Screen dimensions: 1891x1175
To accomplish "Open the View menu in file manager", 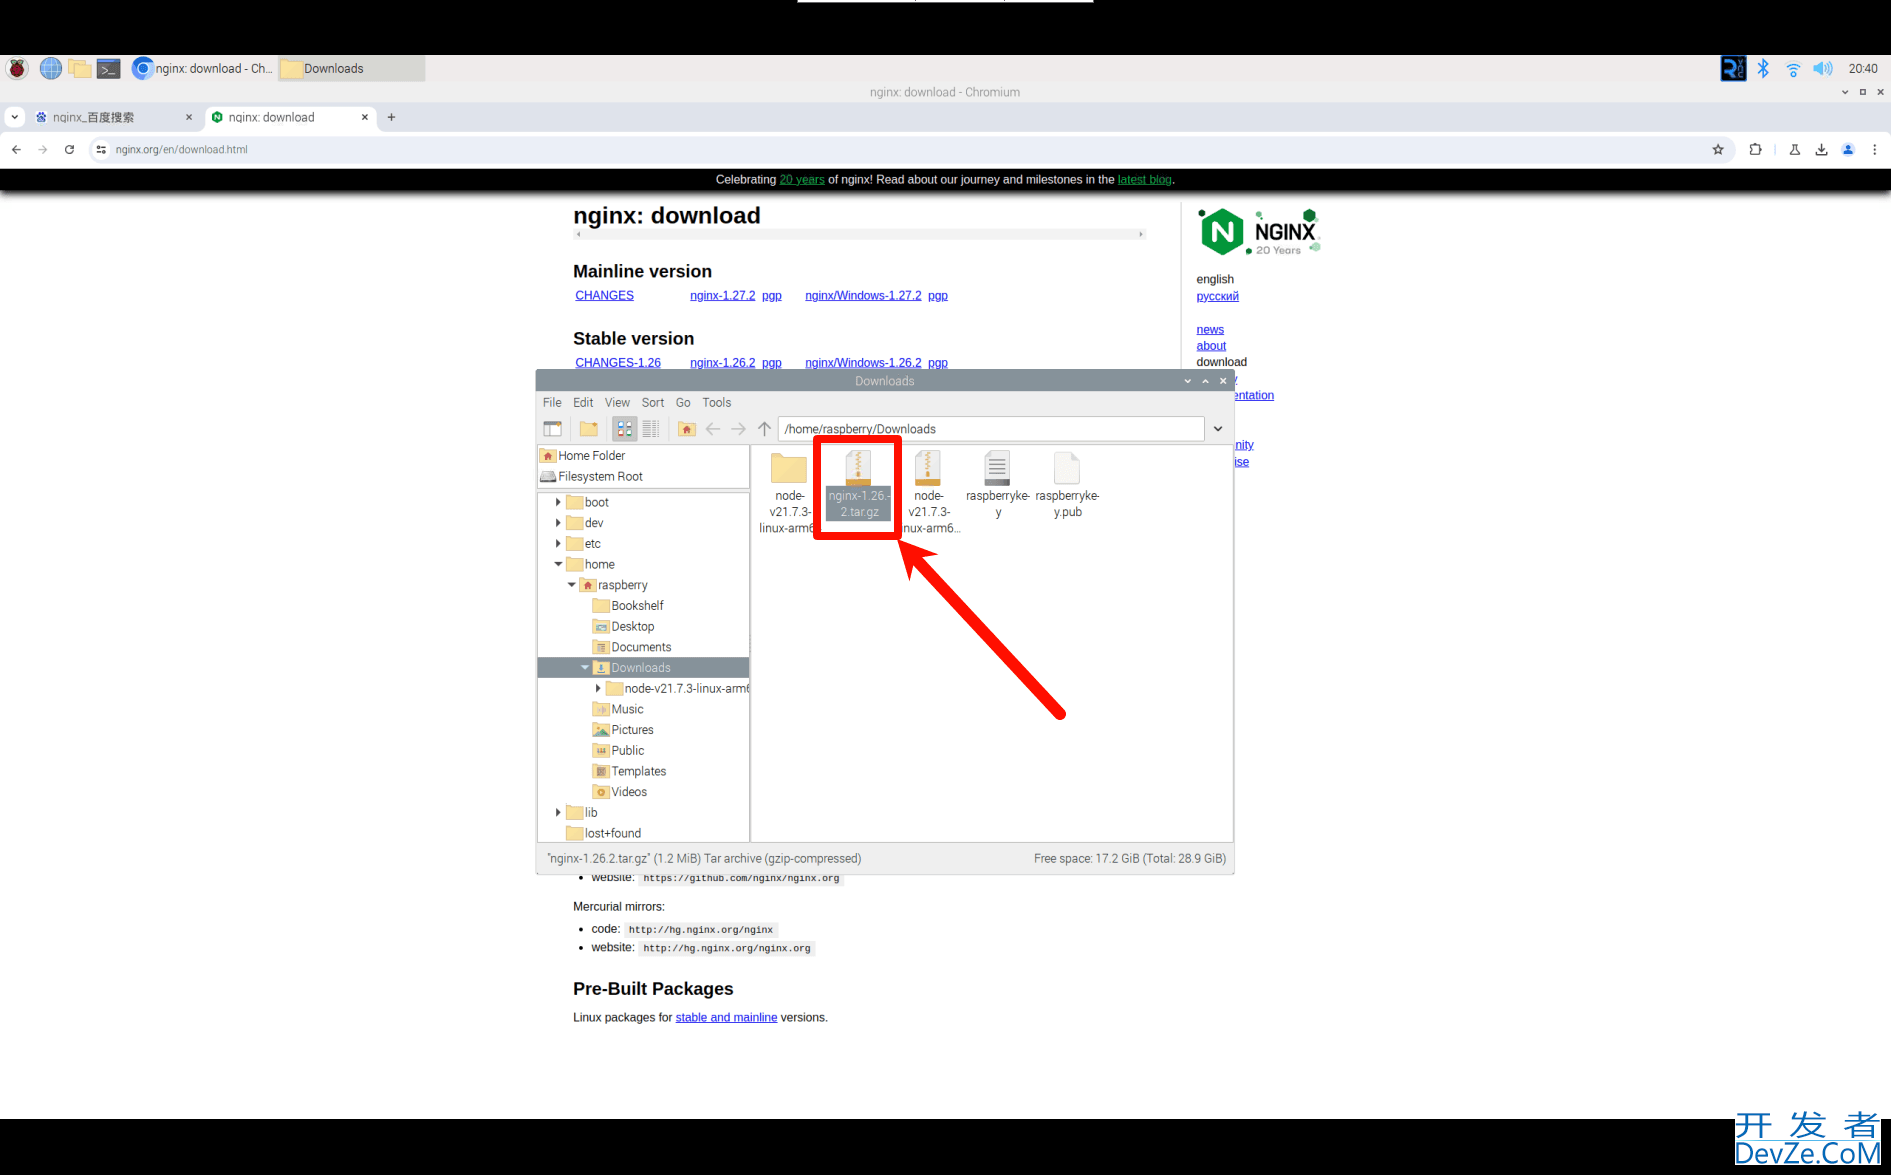I will click(x=617, y=402).
